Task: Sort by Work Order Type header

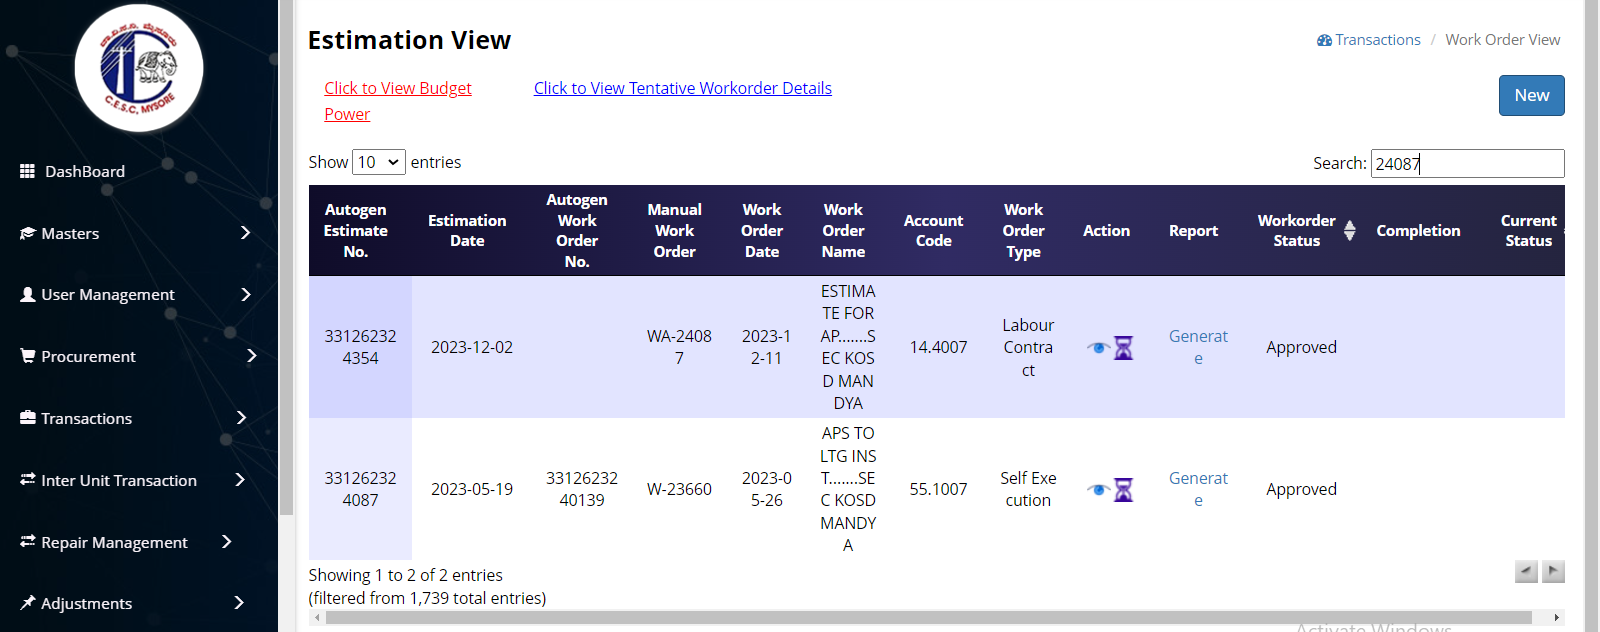Action: tap(1023, 231)
